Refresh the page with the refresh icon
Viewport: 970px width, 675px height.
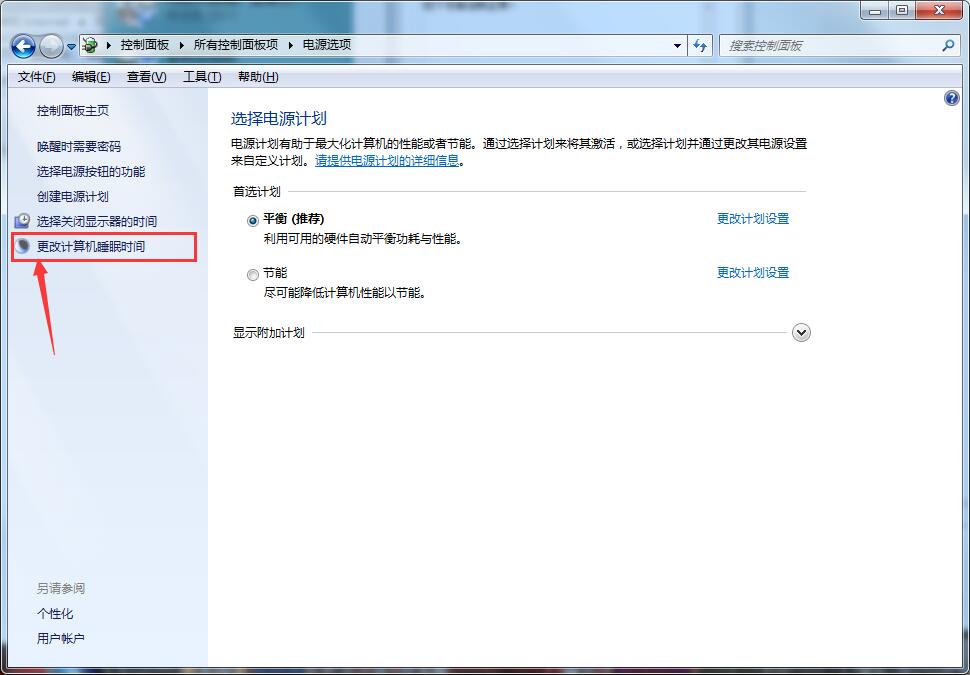coord(700,46)
